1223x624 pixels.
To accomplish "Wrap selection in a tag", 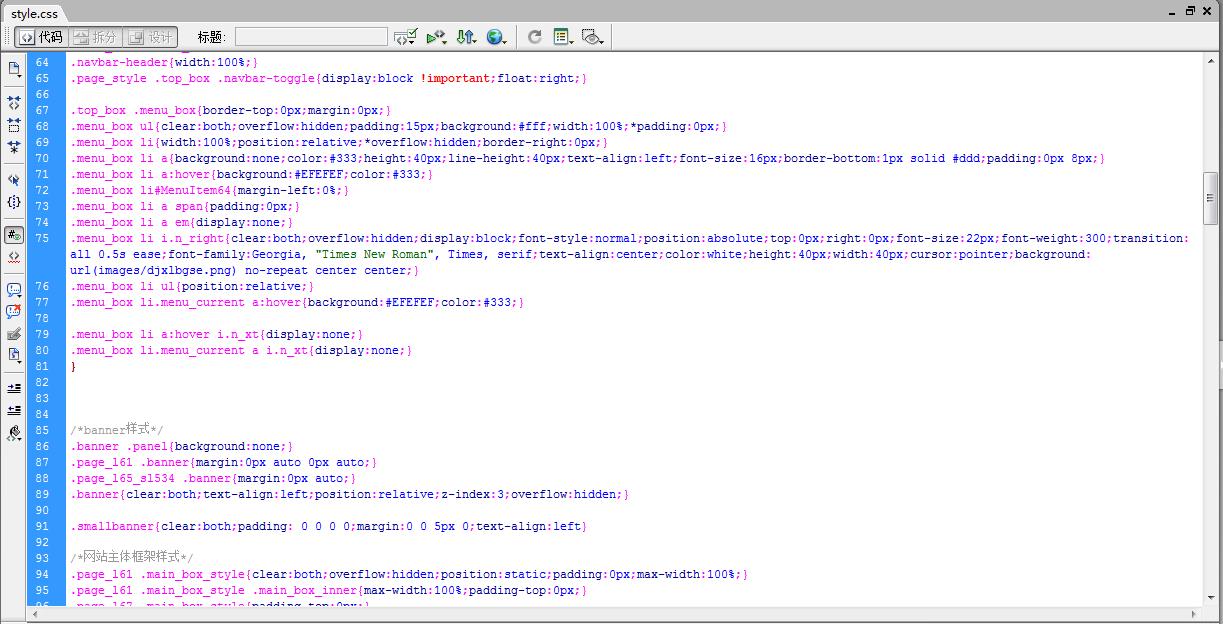I will [x=14, y=334].
